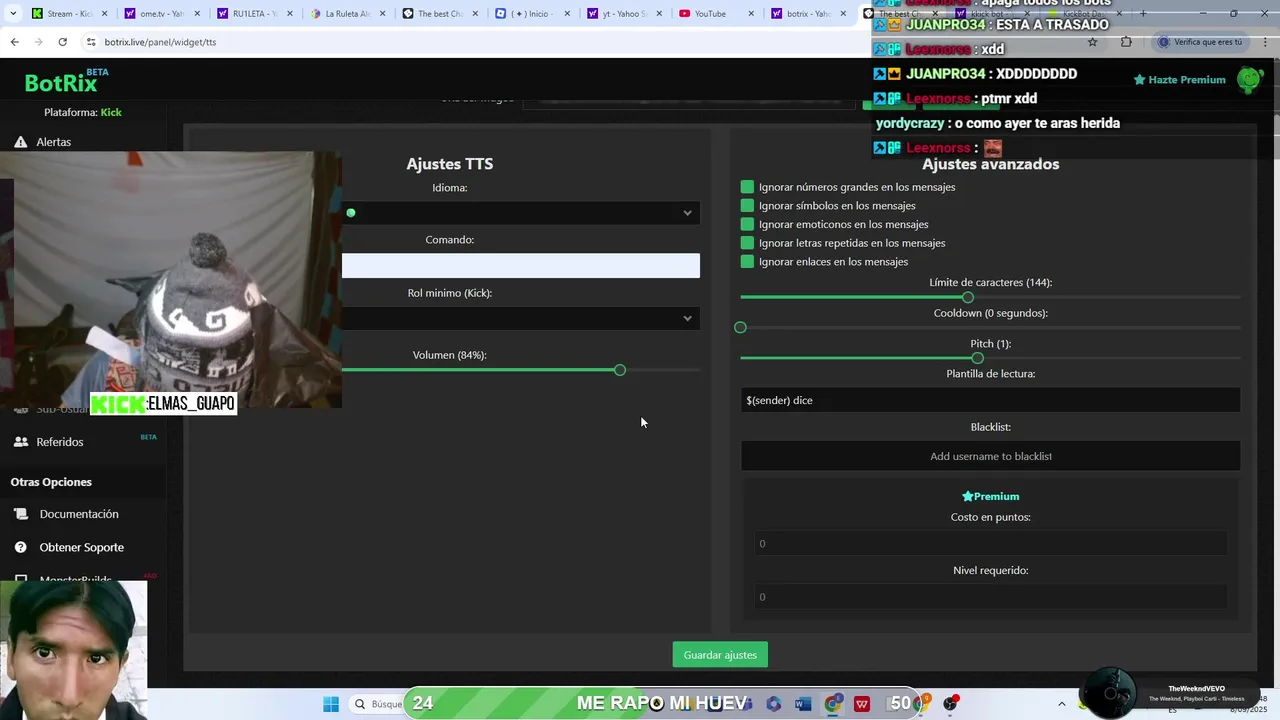Click Guardar ajustes button
1280x720 pixels.
click(720, 655)
